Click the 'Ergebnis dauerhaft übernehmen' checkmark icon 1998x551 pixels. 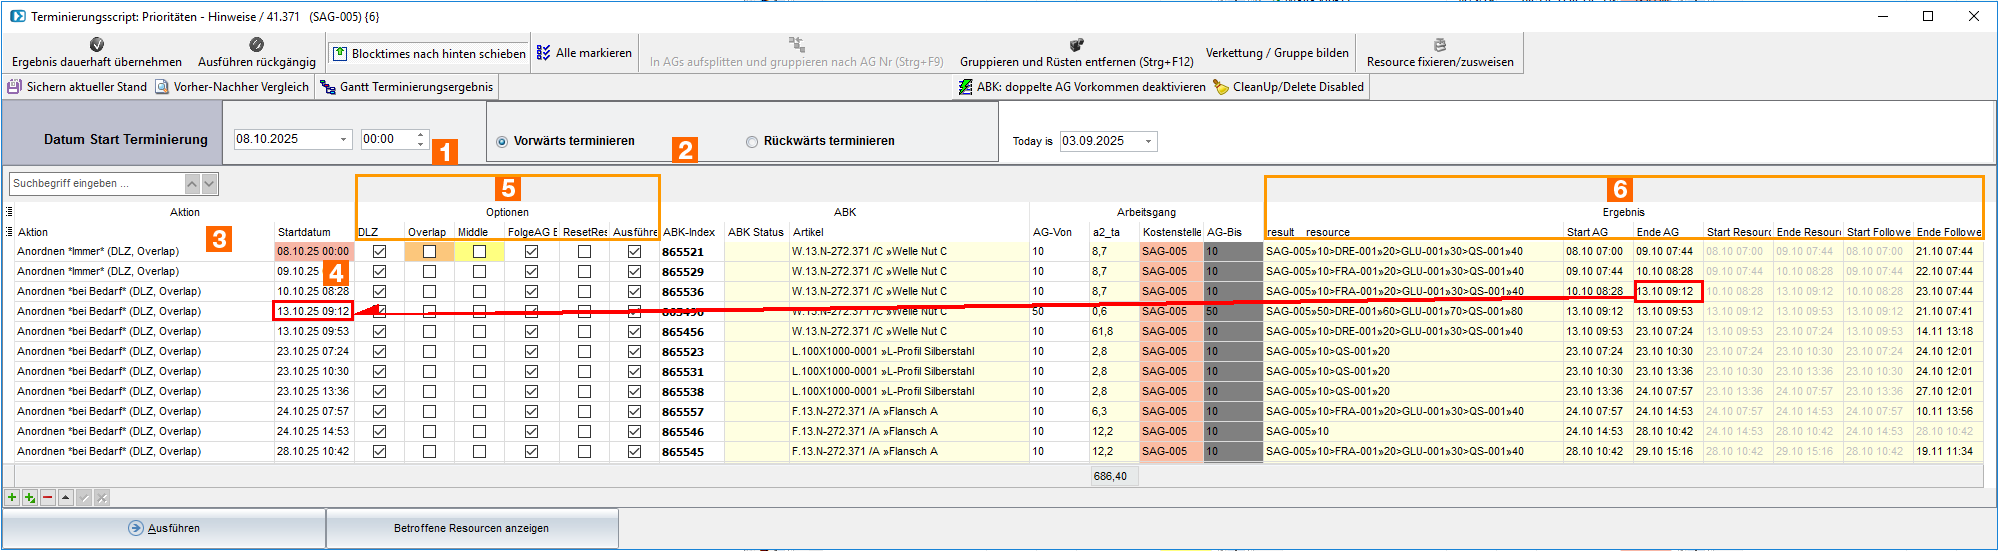pyautogui.click(x=97, y=45)
